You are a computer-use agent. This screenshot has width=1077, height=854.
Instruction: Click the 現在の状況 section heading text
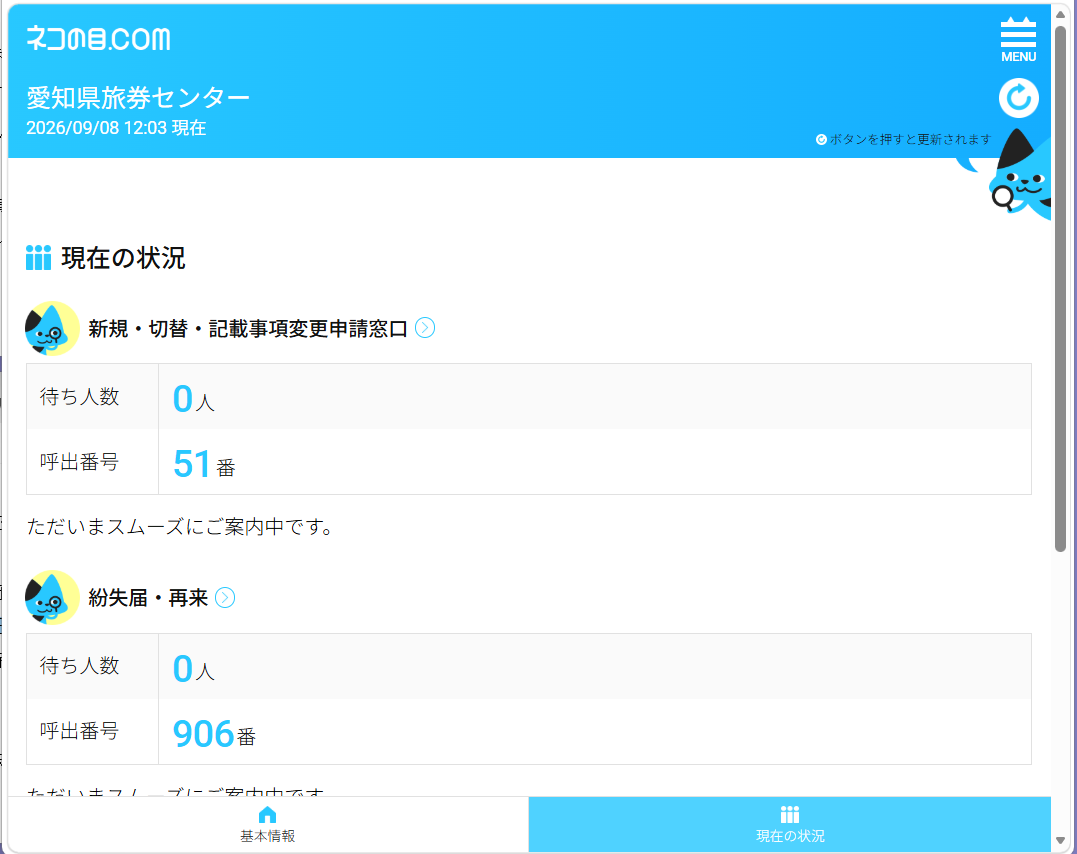pyautogui.click(x=124, y=258)
